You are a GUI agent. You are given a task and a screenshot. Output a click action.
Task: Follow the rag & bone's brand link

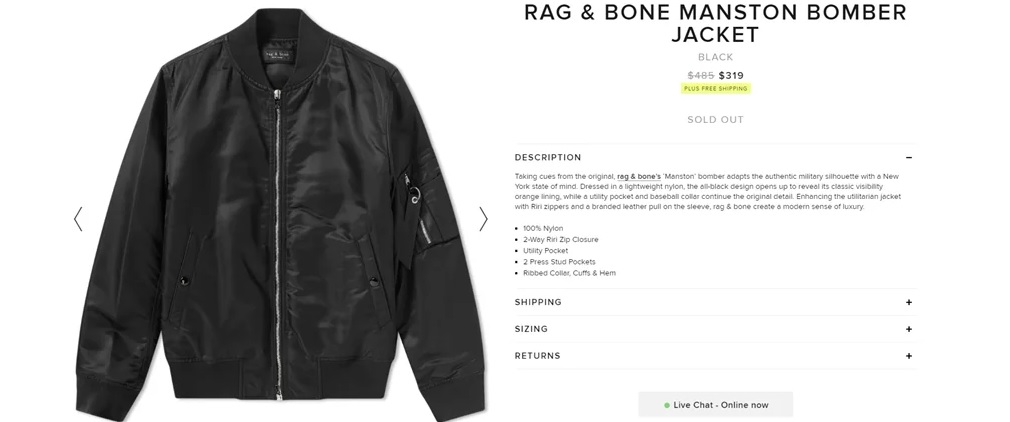[639, 177]
